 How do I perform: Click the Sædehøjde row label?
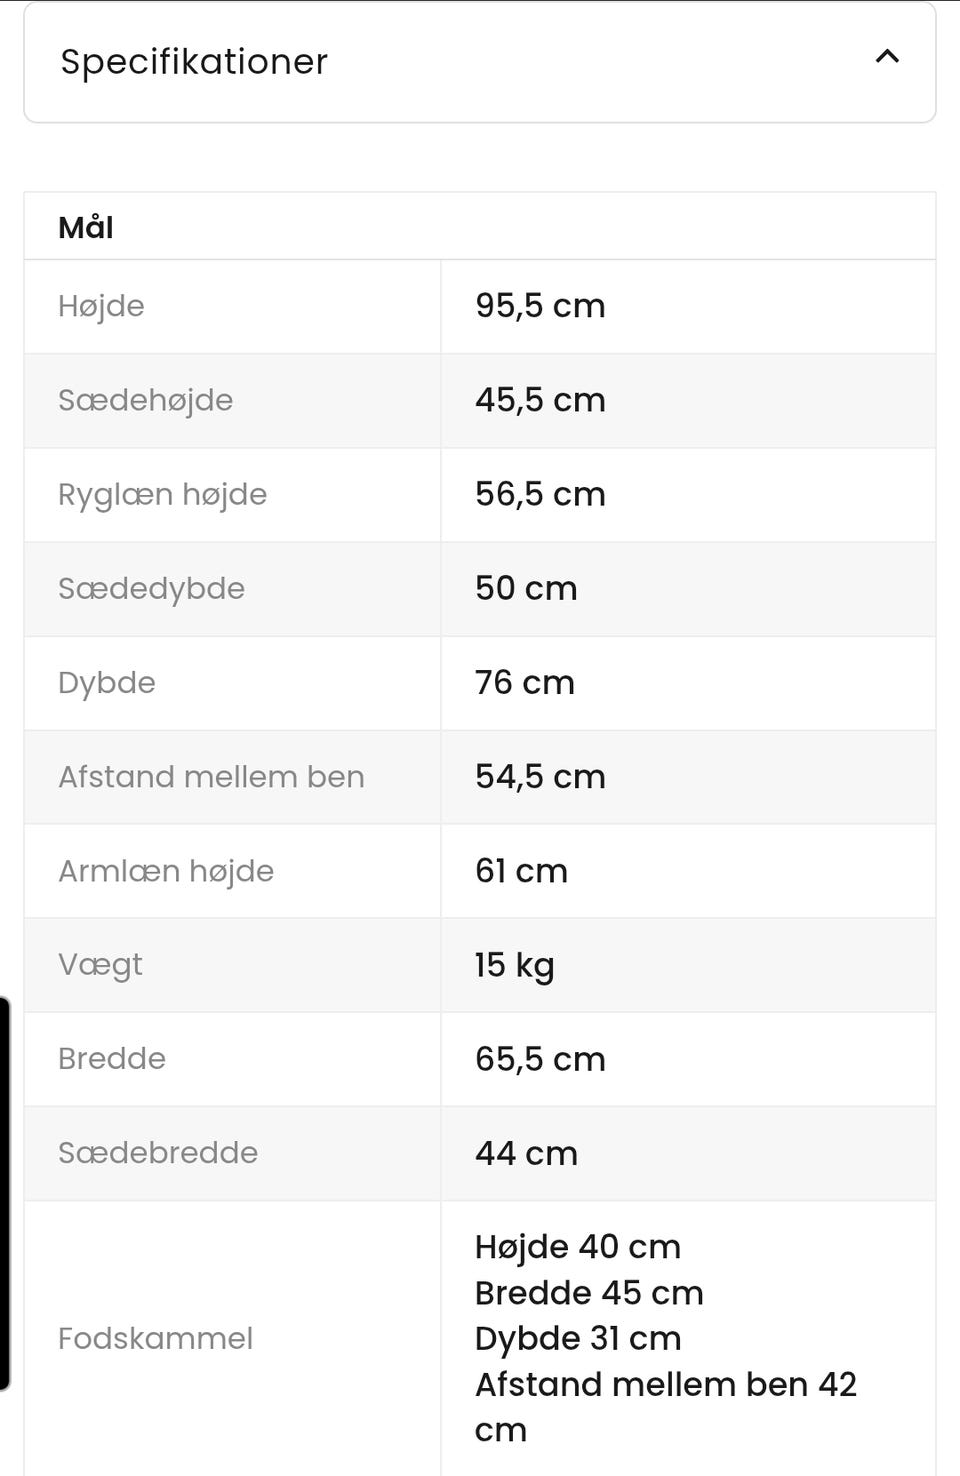[x=145, y=400]
